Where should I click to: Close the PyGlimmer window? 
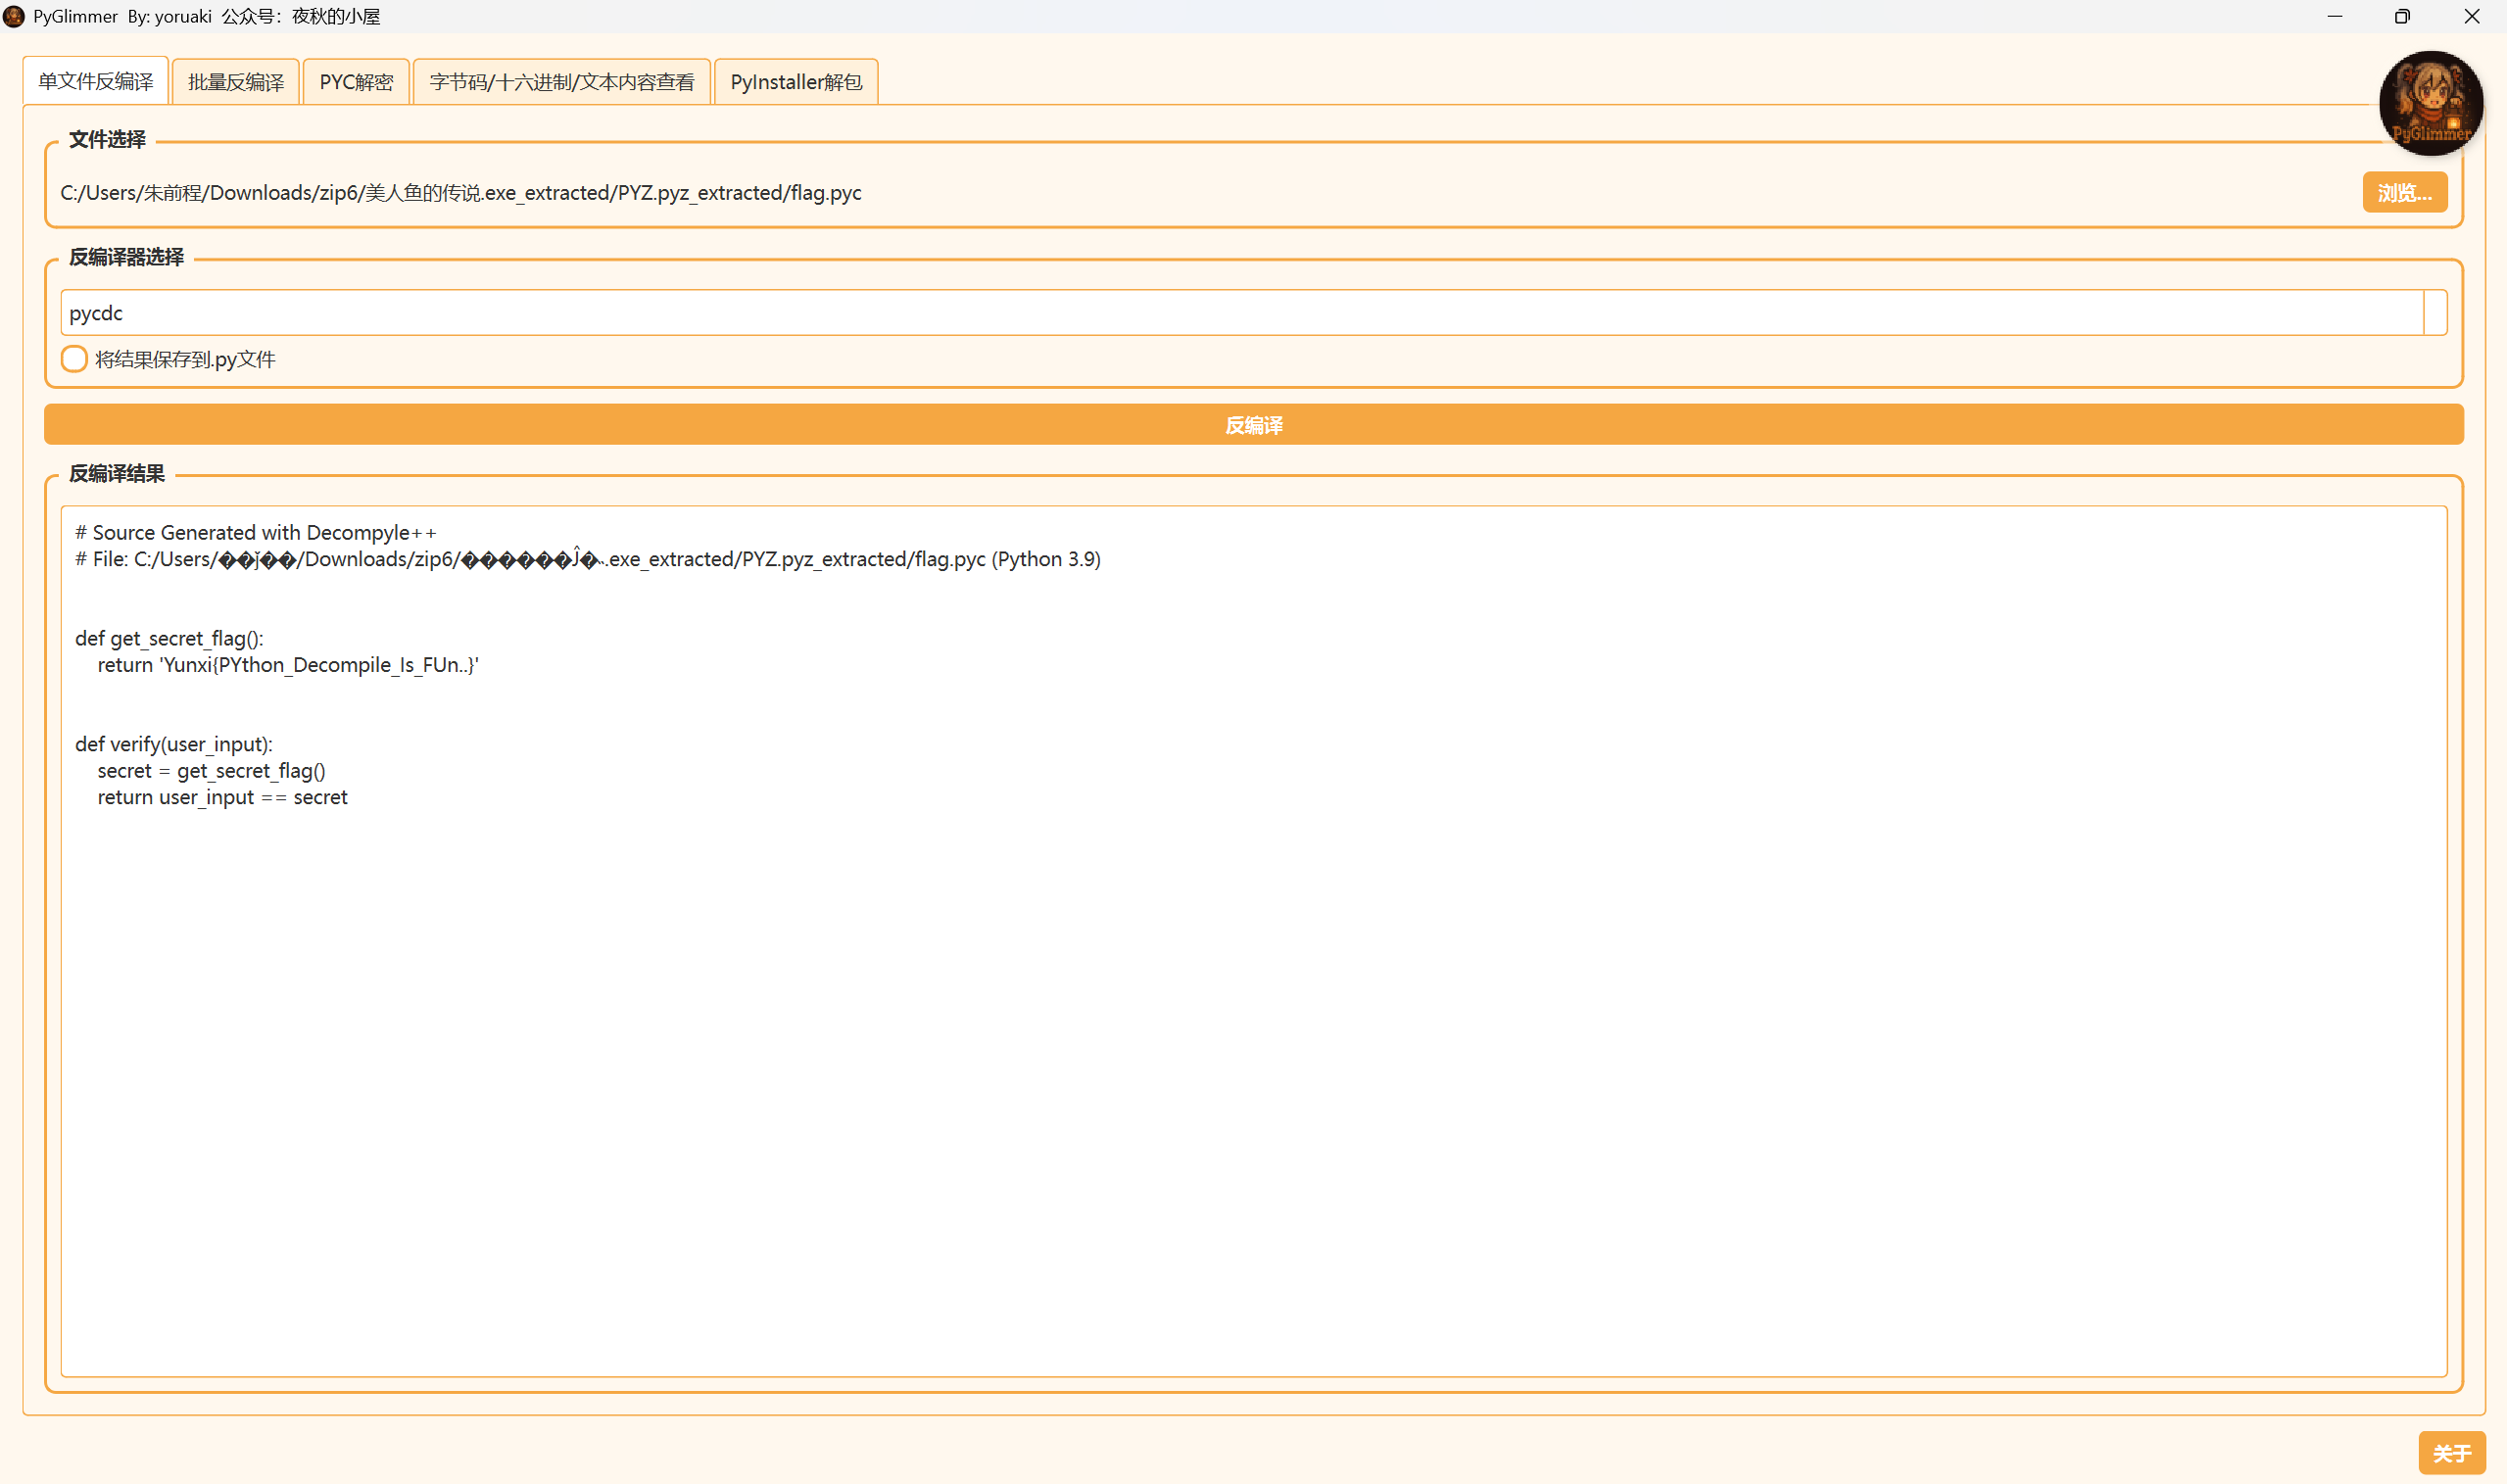[x=2471, y=16]
